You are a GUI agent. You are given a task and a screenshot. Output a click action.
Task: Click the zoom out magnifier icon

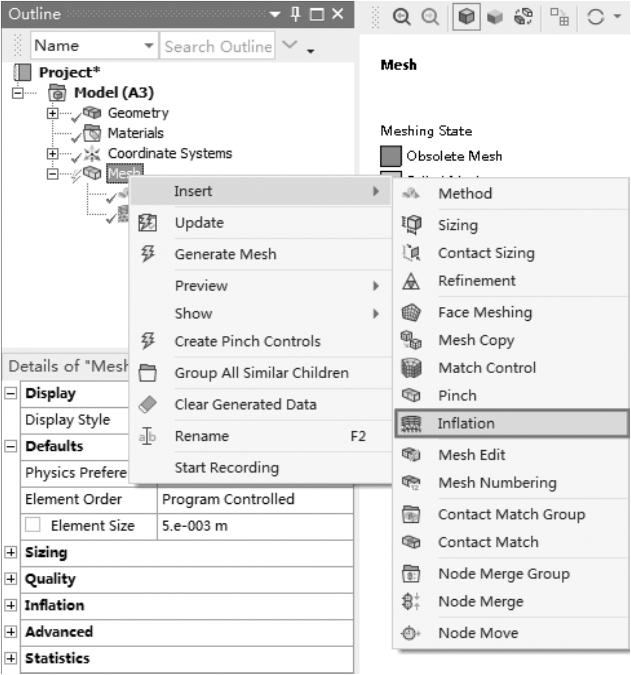tap(427, 16)
